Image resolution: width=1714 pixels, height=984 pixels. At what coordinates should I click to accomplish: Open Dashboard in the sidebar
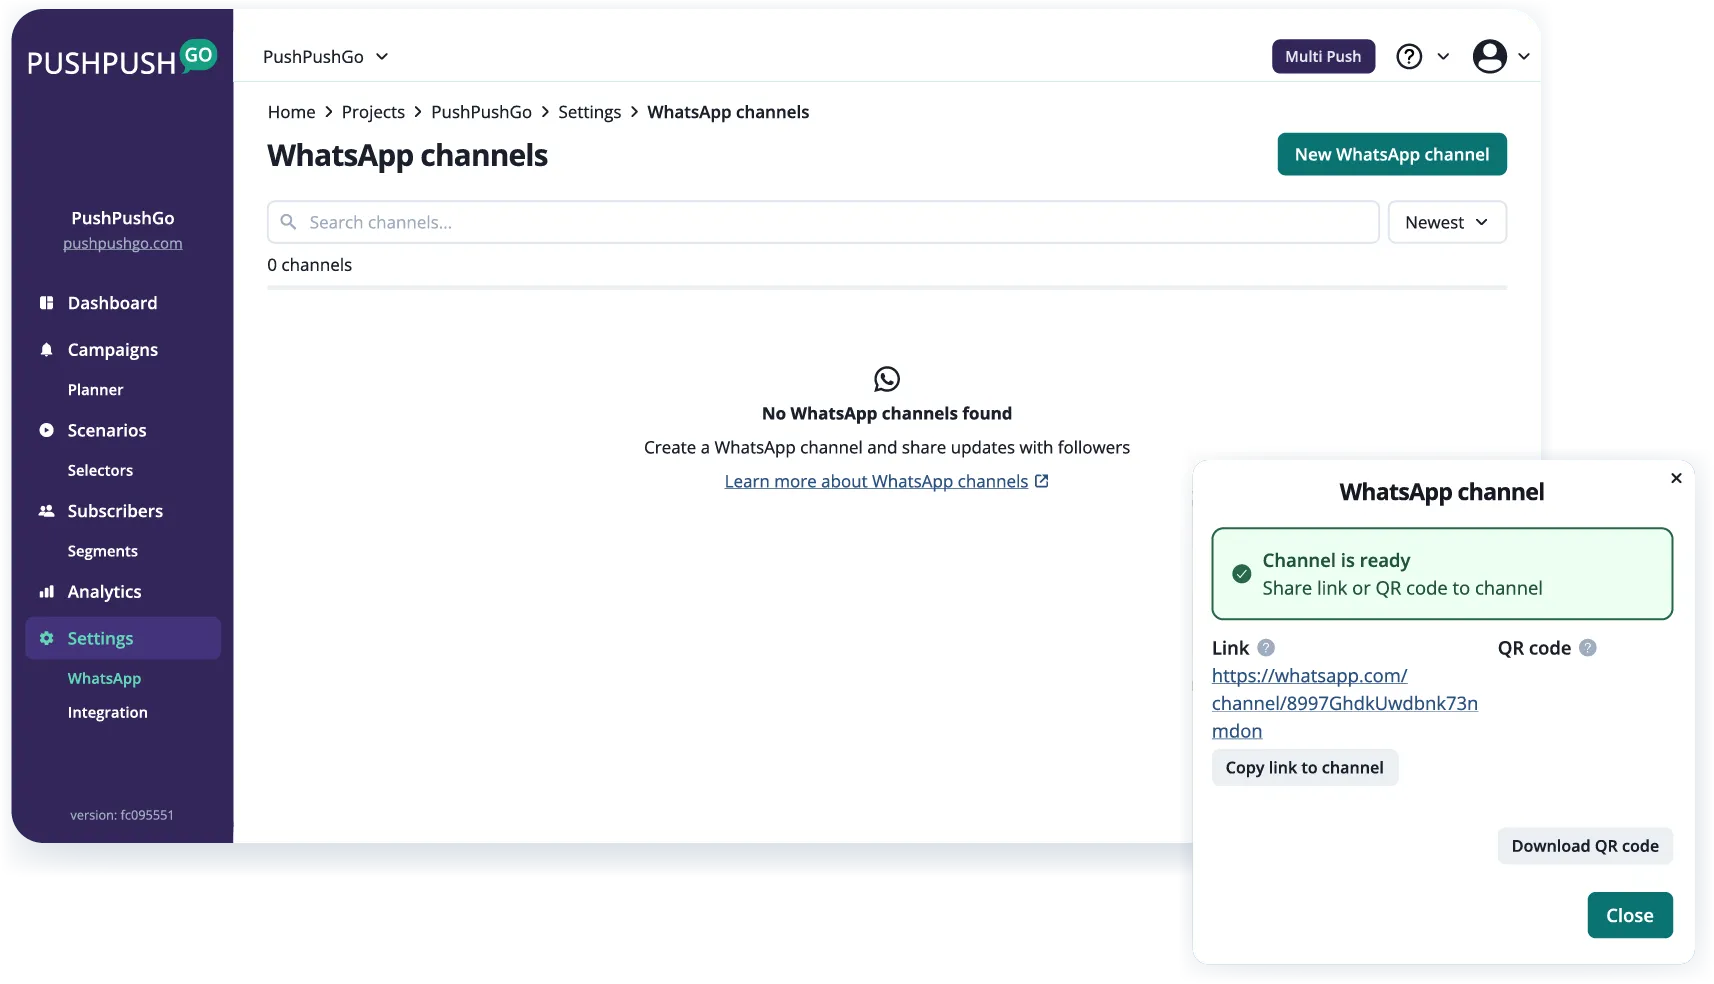112,303
